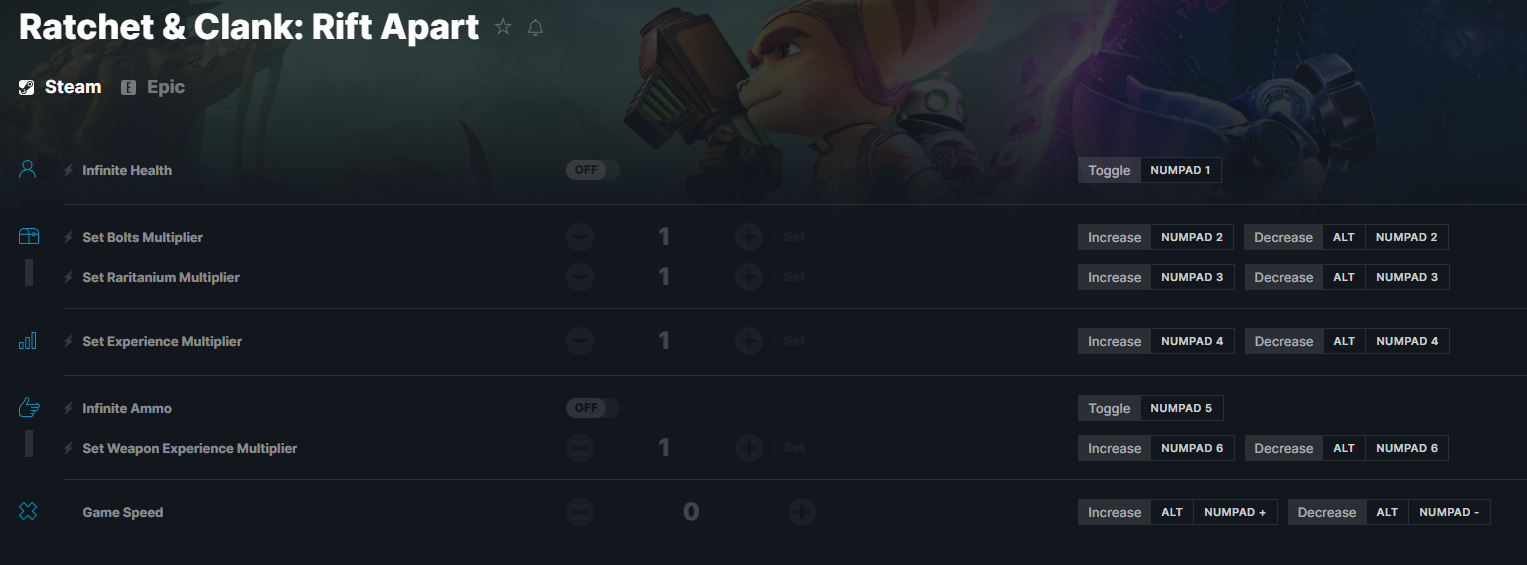Click the inventory chest category icon
Viewport: 1527px width, 565px height.
pos(28,236)
